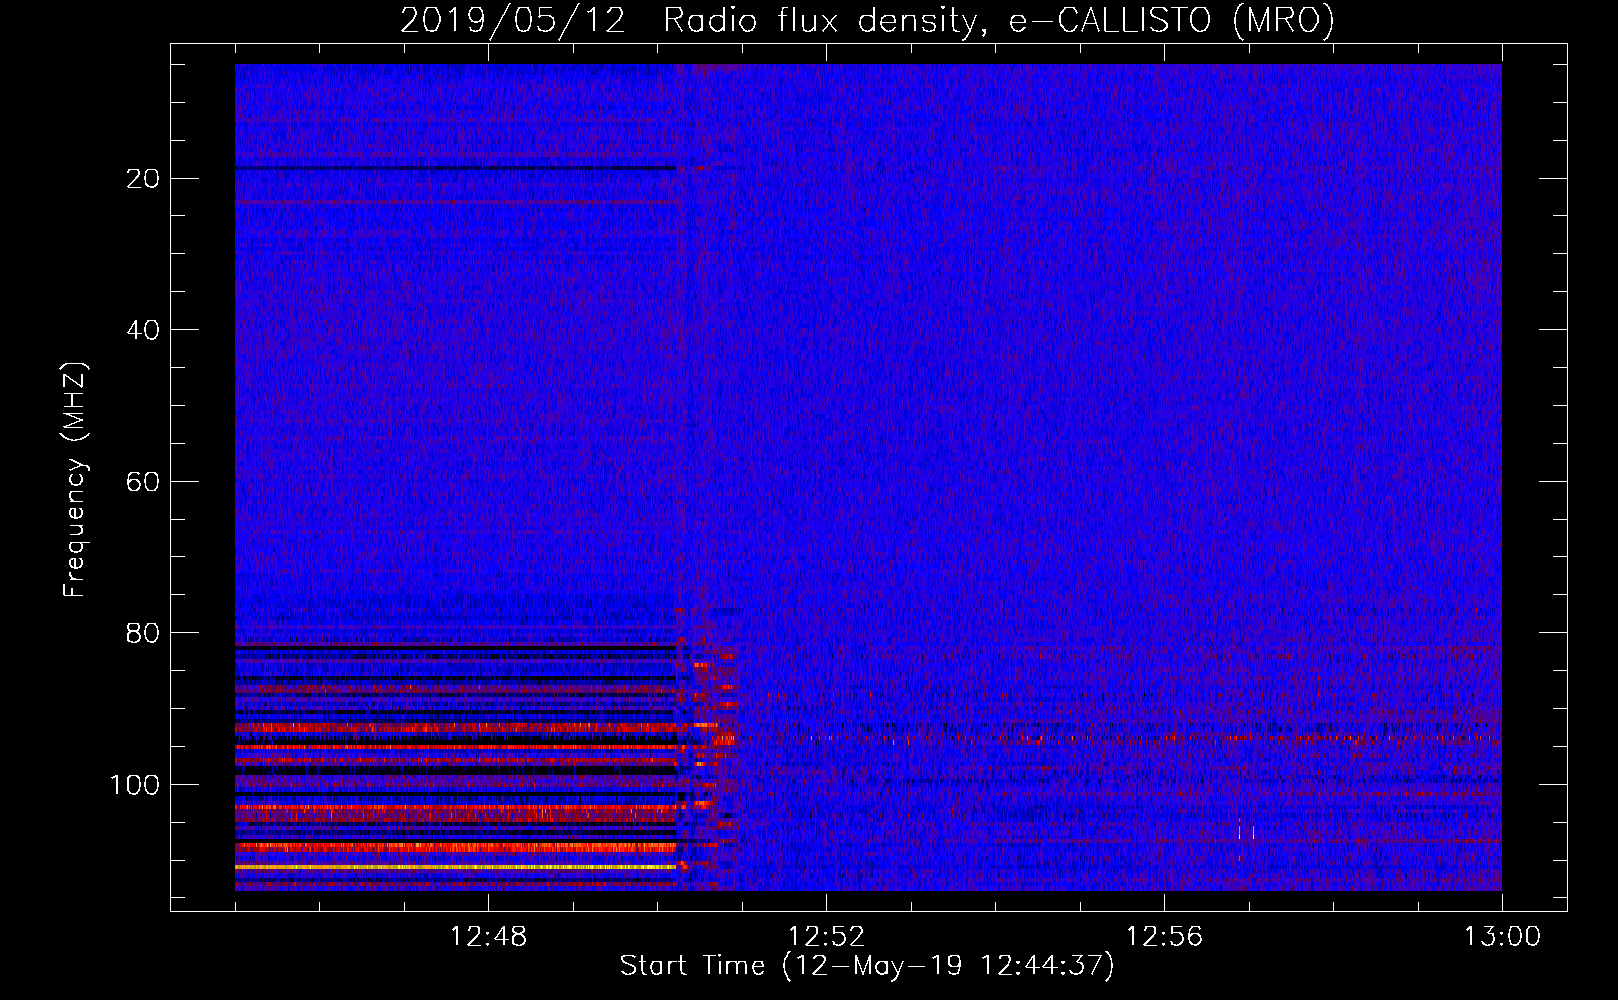
Task: Click the 13:00 time tick label
Action: pos(1502,937)
